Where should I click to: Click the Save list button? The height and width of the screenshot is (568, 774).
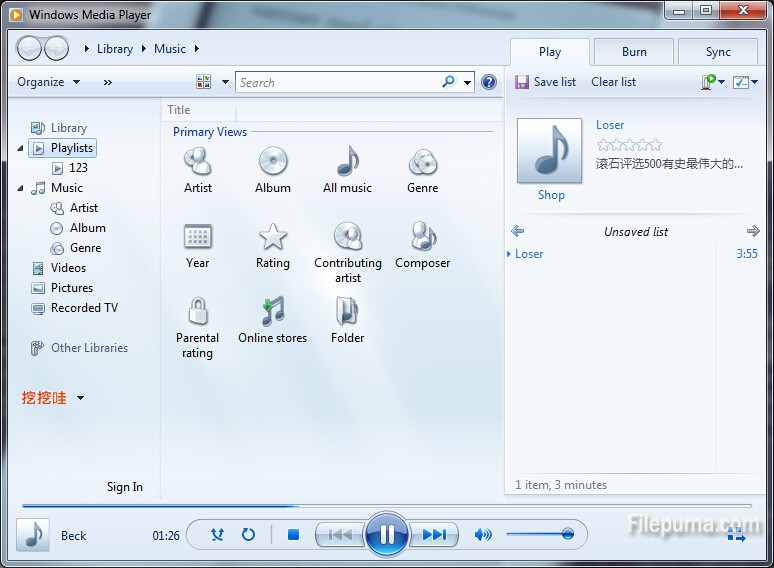coord(546,82)
